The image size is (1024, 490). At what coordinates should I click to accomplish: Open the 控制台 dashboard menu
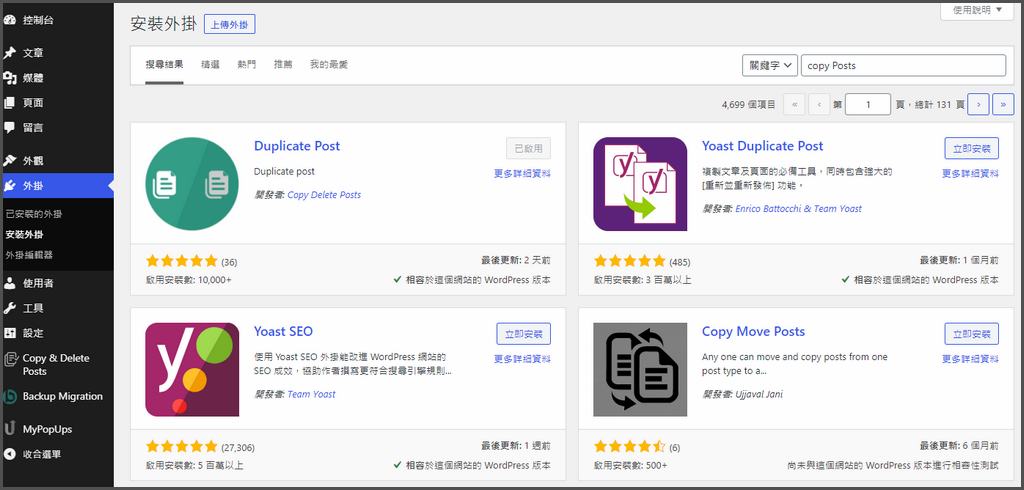click(x=39, y=19)
